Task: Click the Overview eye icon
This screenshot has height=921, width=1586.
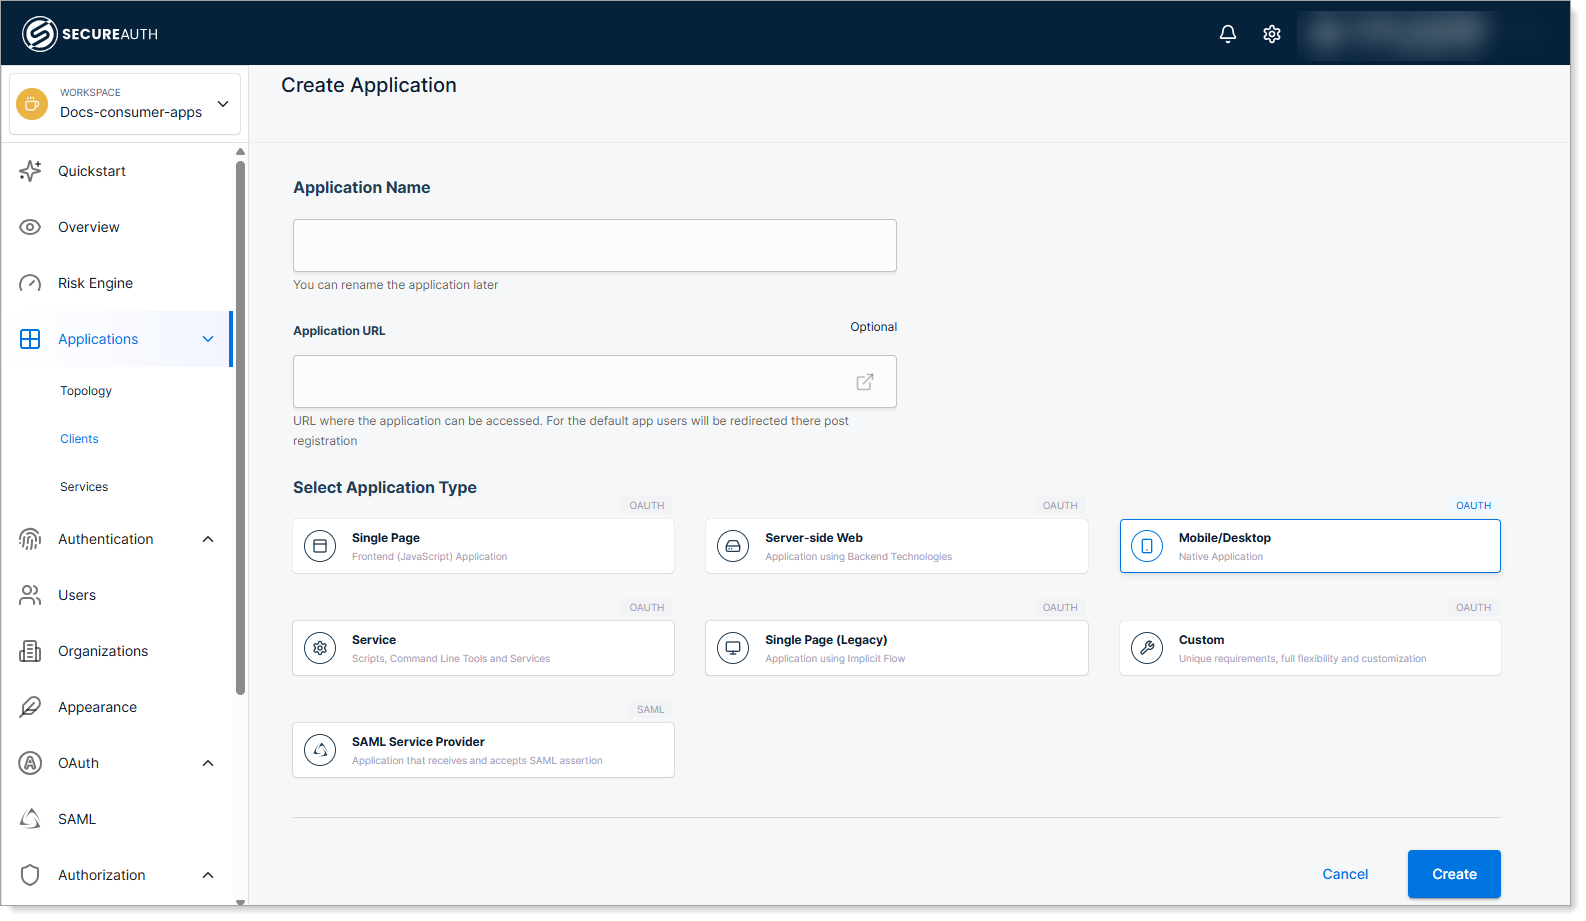Action: [30, 227]
